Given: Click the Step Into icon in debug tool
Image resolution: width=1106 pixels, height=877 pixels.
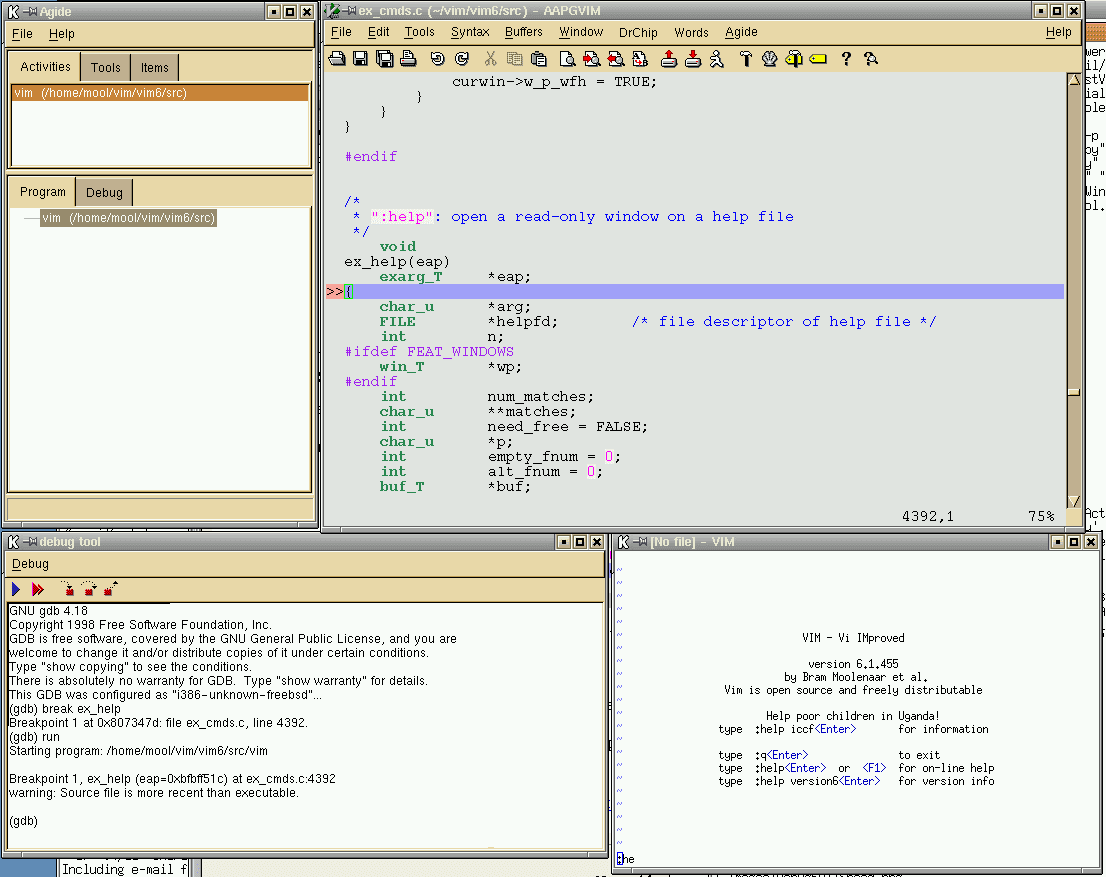Looking at the screenshot, I should tap(68, 588).
